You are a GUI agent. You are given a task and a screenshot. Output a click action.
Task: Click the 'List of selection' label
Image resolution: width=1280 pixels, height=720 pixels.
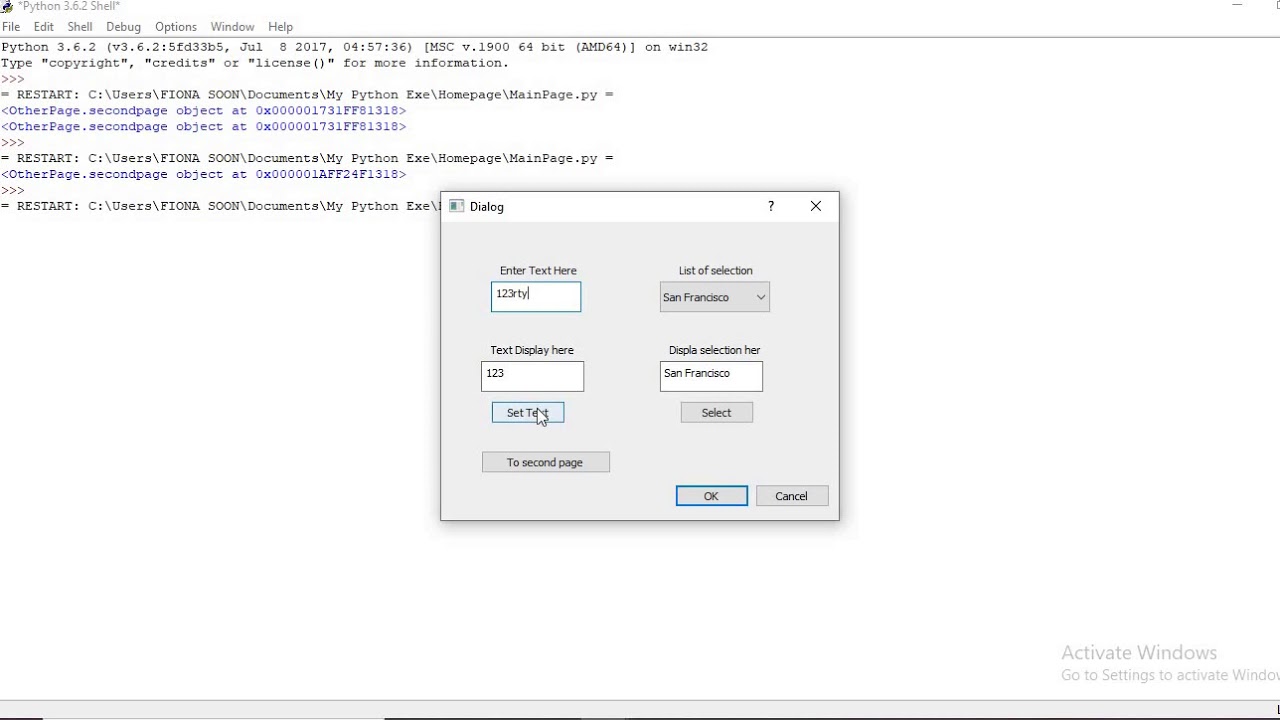click(715, 271)
